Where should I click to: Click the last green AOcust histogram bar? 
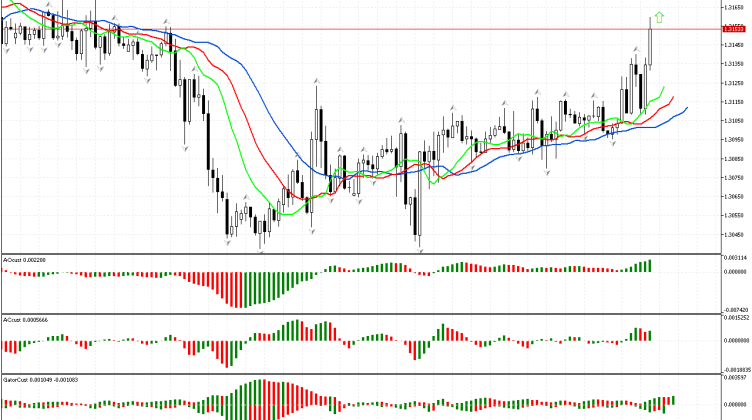click(x=648, y=265)
